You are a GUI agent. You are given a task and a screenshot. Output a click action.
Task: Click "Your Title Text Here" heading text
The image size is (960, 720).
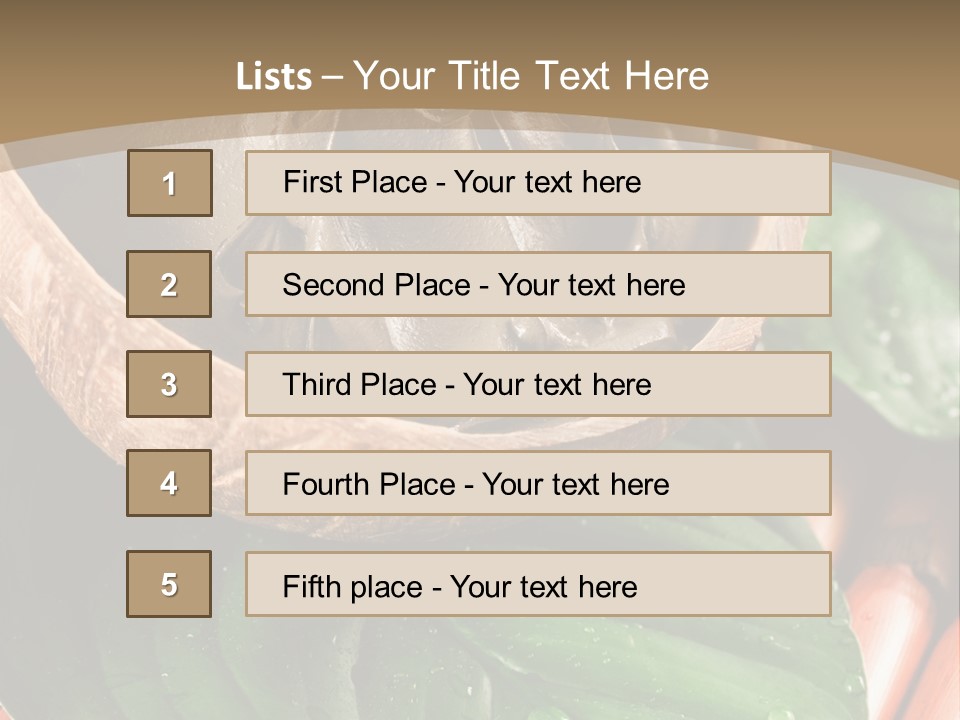coord(531,76)
